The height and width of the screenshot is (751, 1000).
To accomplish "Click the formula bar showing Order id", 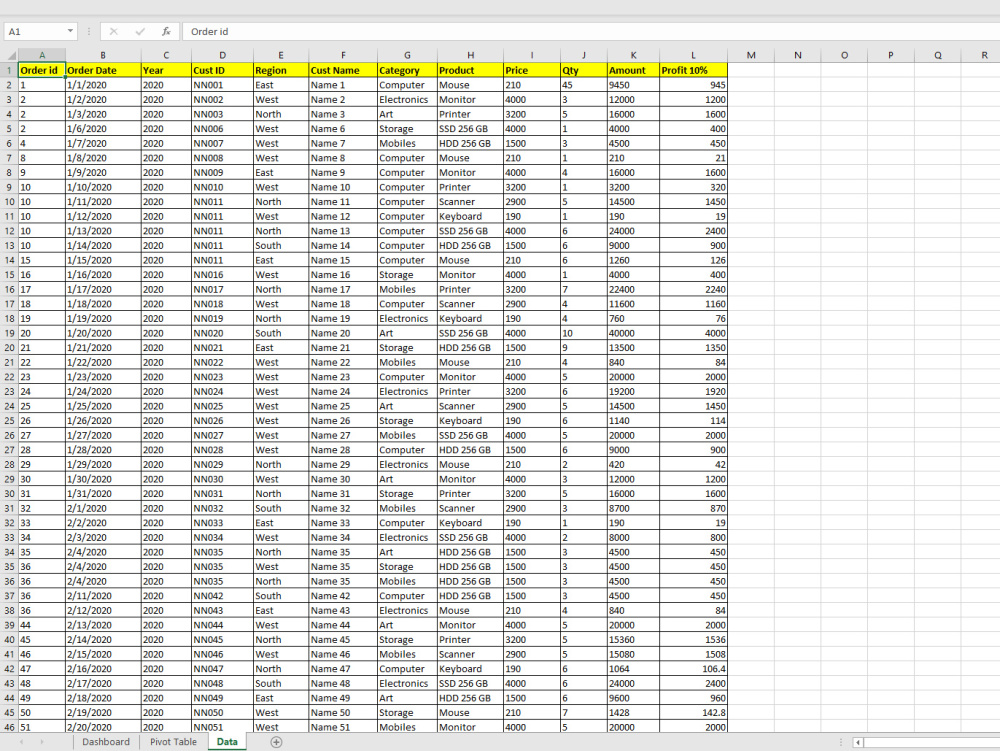I will [591, 31].
